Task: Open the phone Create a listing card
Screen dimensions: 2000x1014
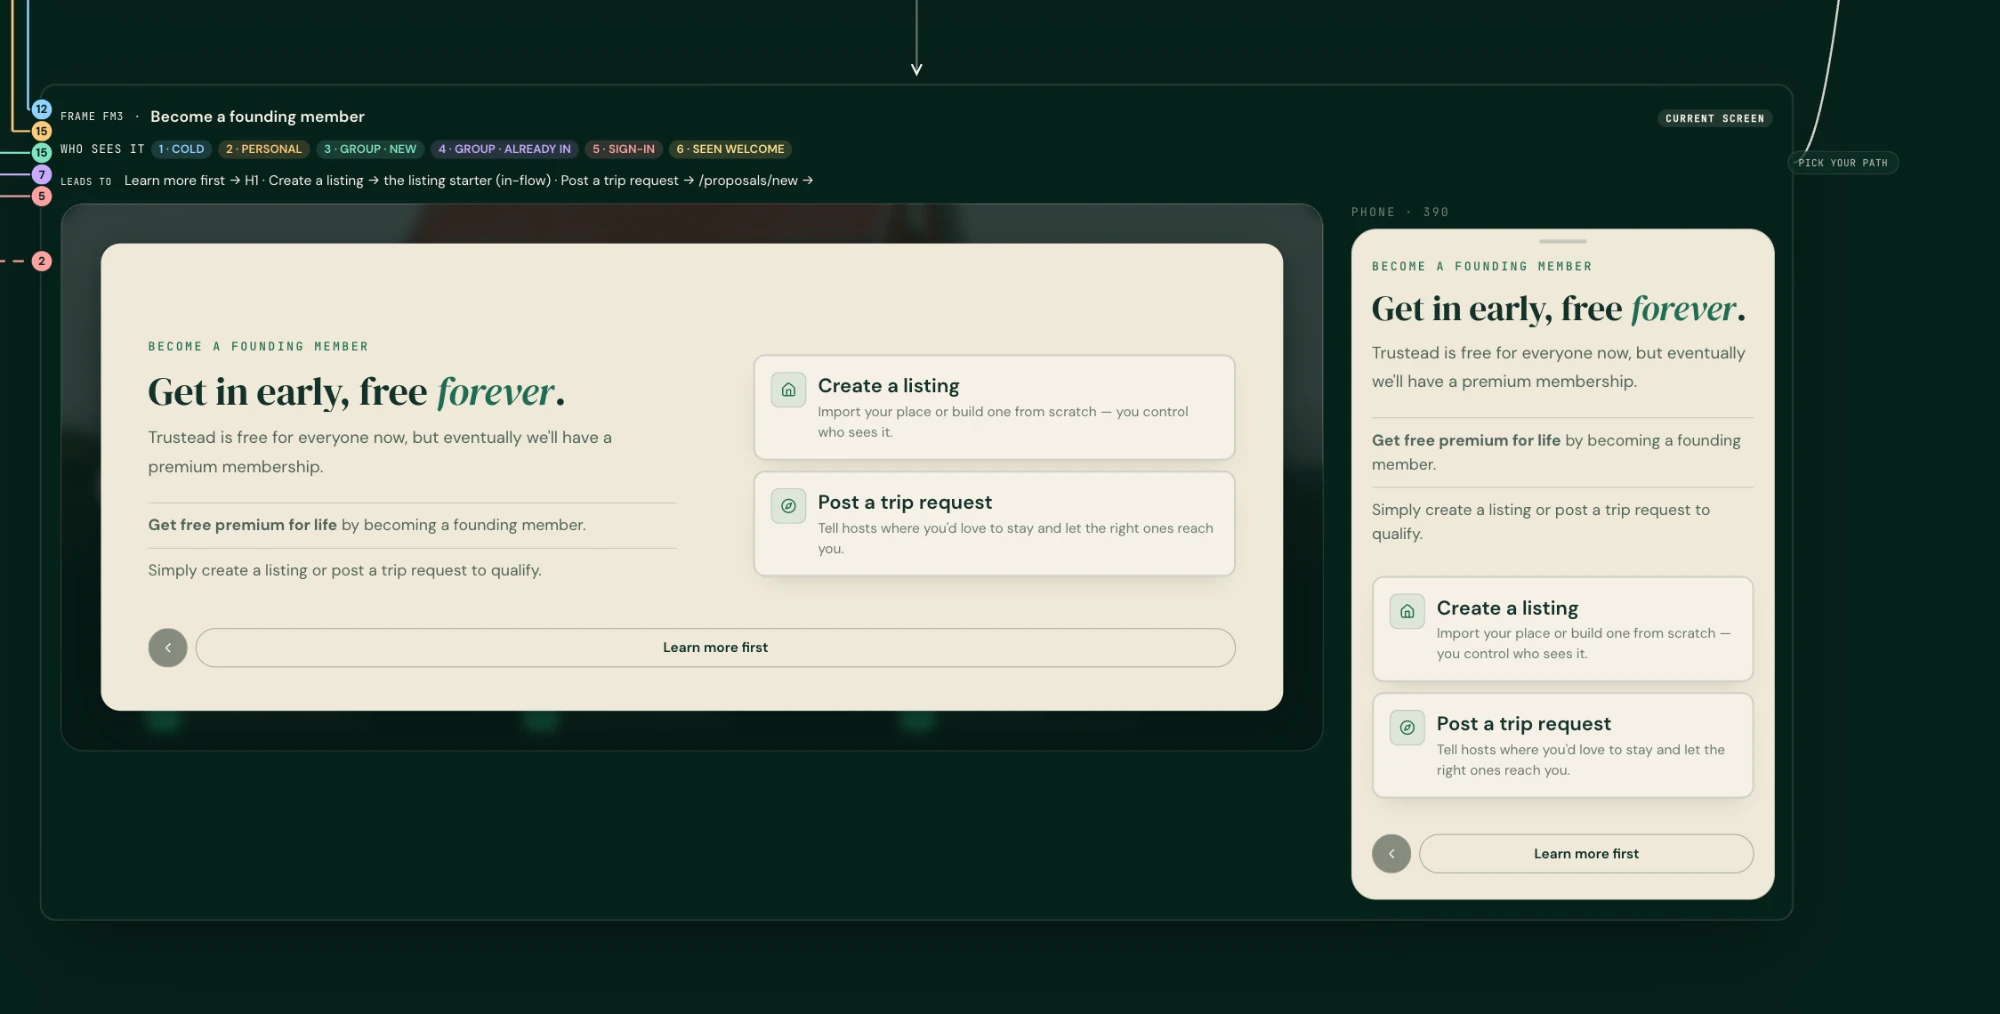Action: [1562, 629]
